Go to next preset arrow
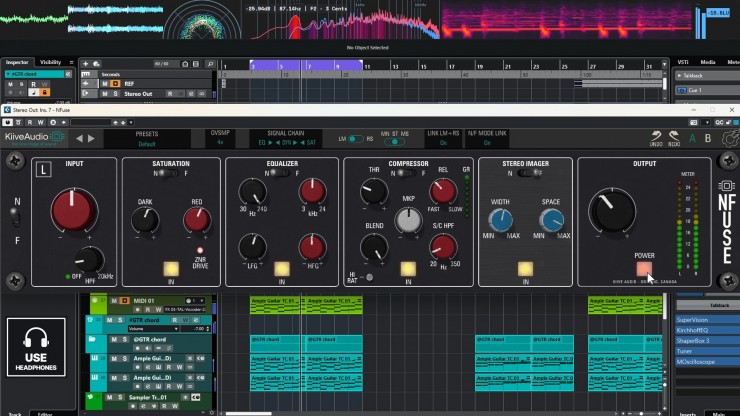The height and width of the screenshot is (416, 740). 92,138
